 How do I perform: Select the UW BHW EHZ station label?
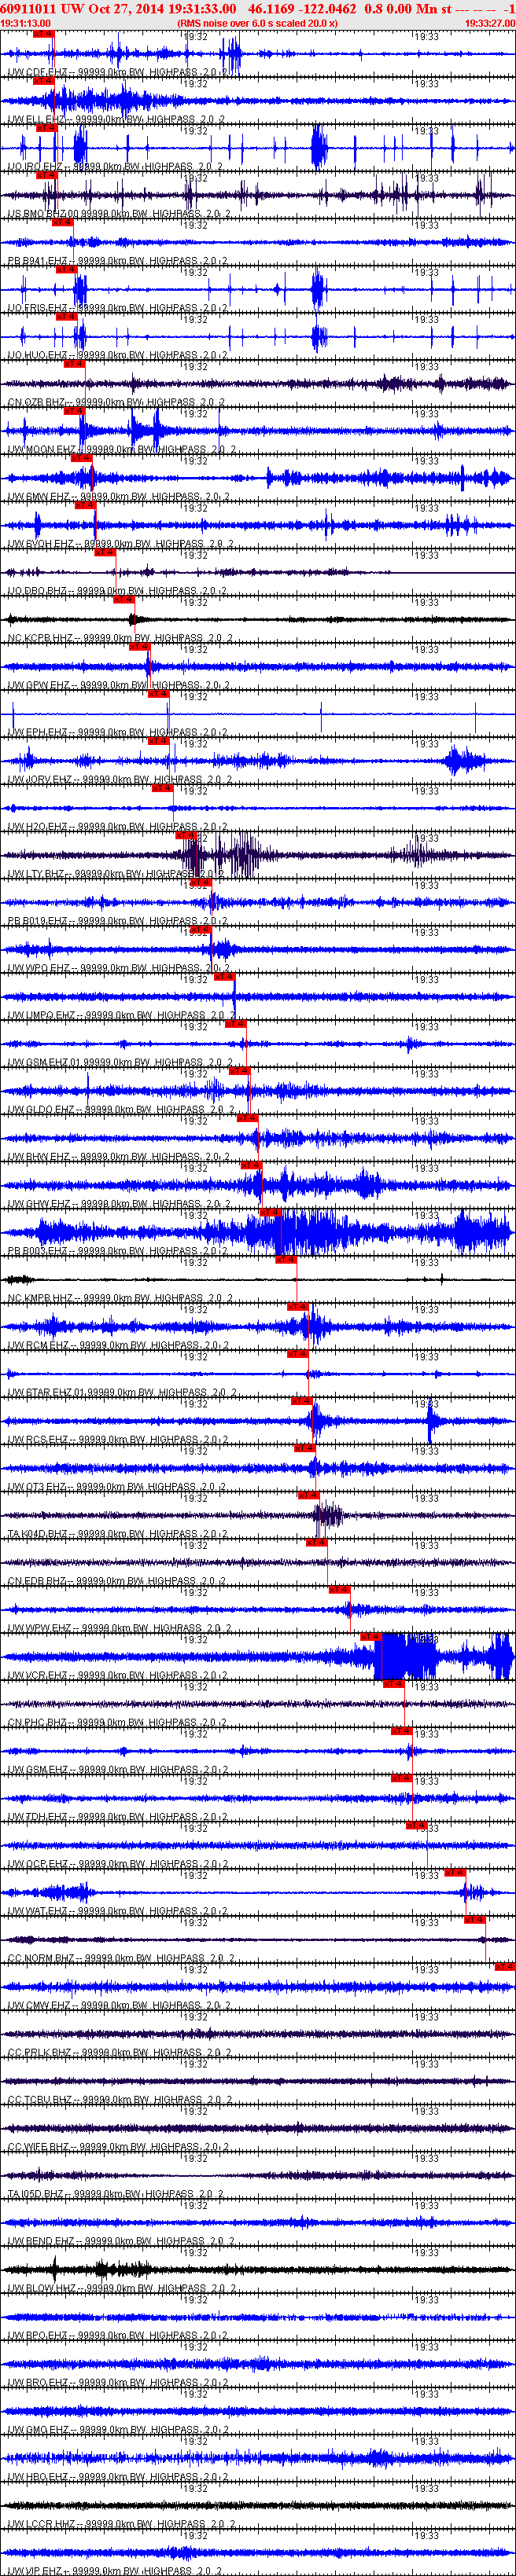point(118,1157)
